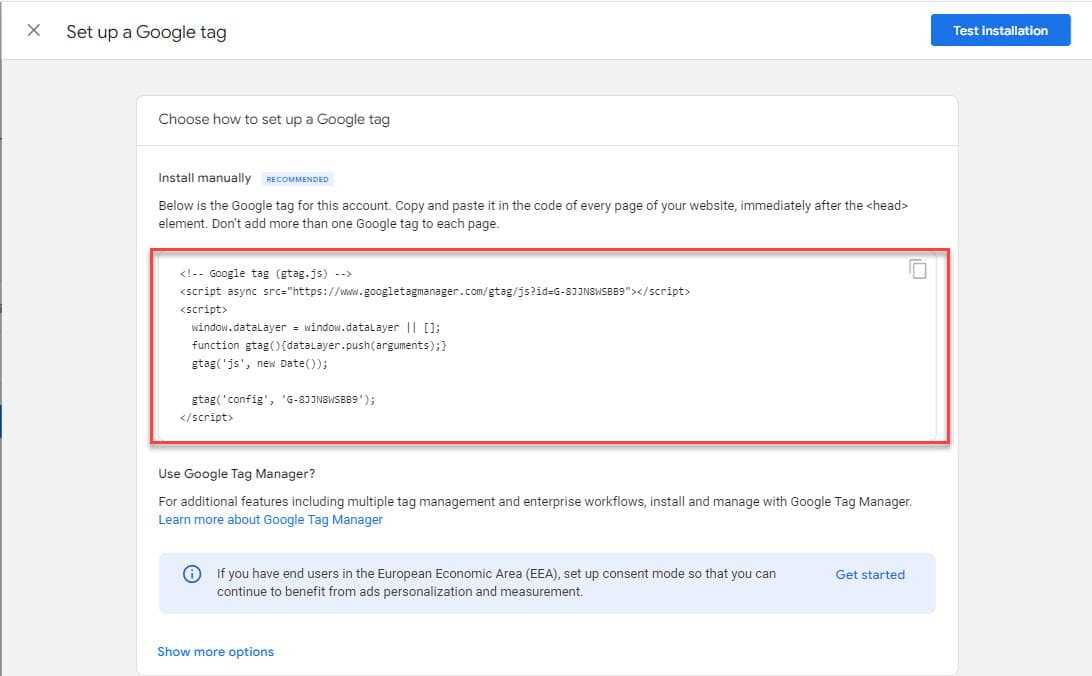Image resolution: width=1092 pixels, height=676 pixels.
Task: Click the gtag('config') code line
Action: click(283, 399)
